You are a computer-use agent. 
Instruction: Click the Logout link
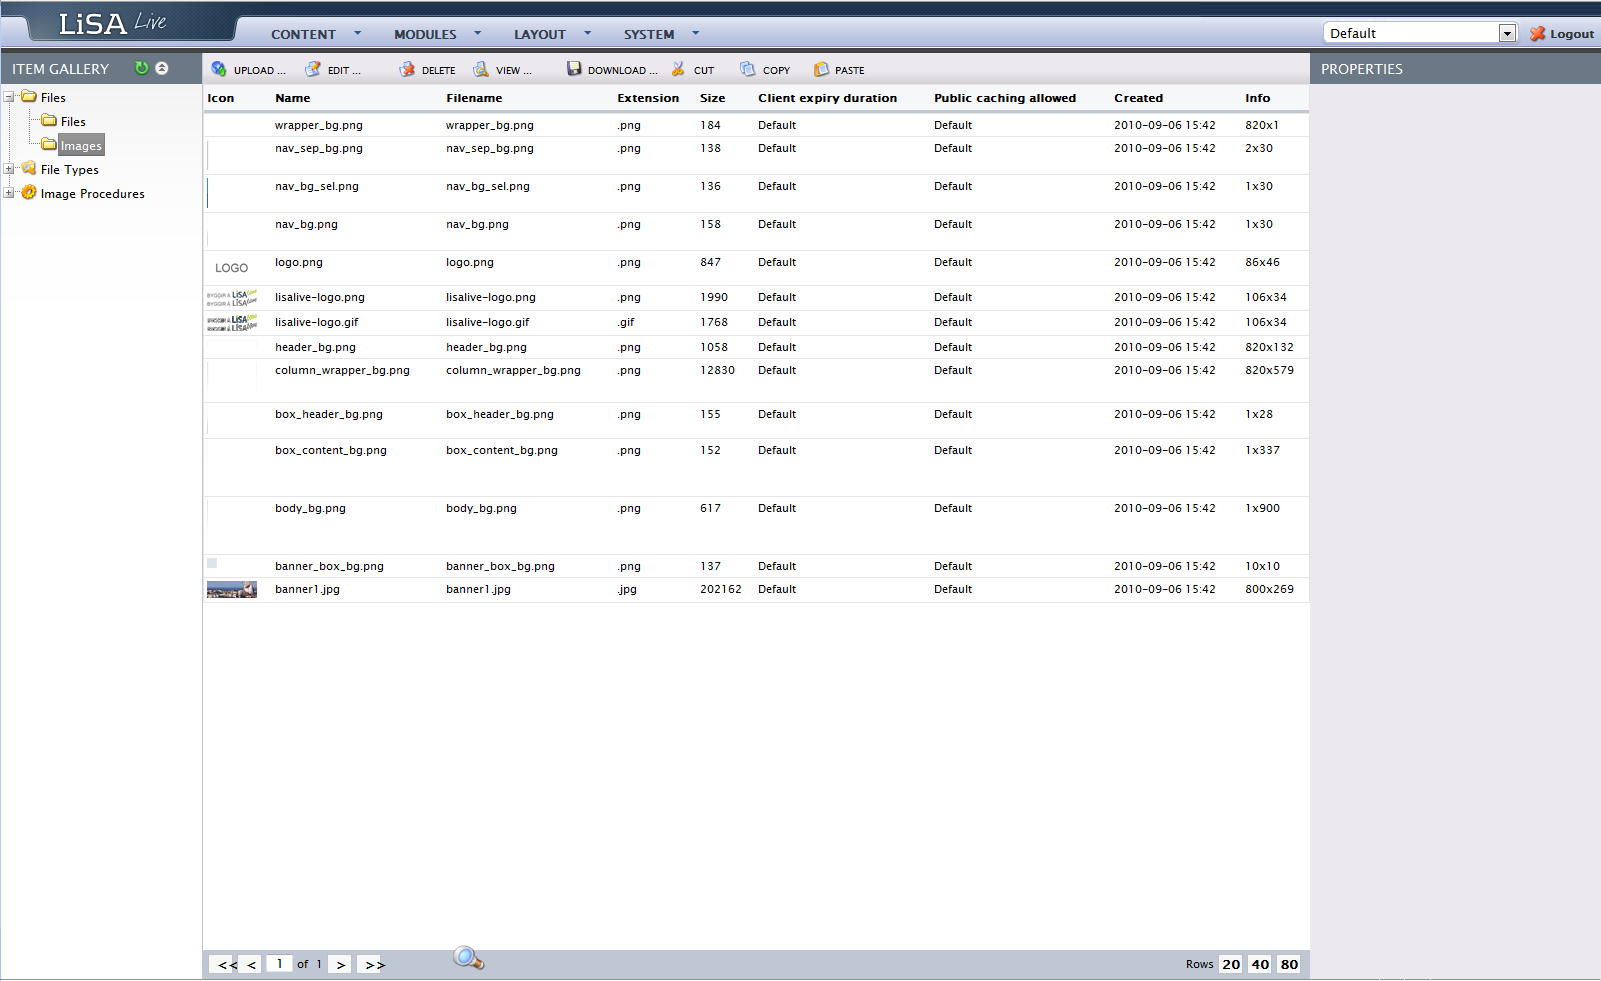click(x=1562, y=34)
